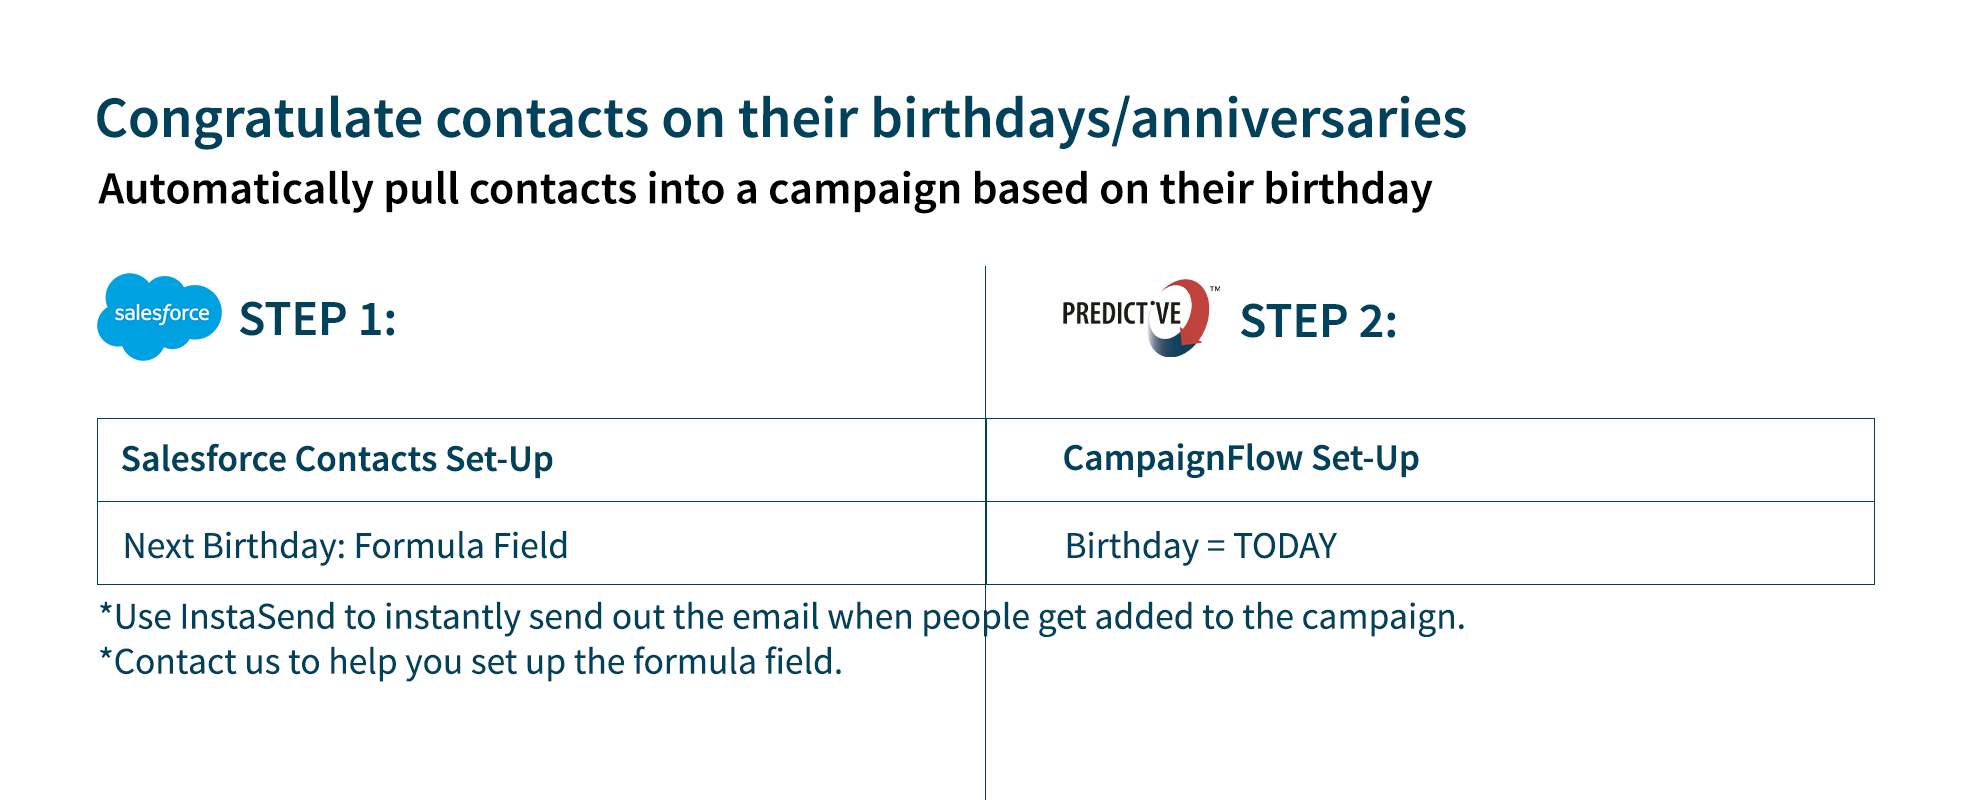Select the STEP 1: heading
1971x800 pixels.
[x=318, y=320]
